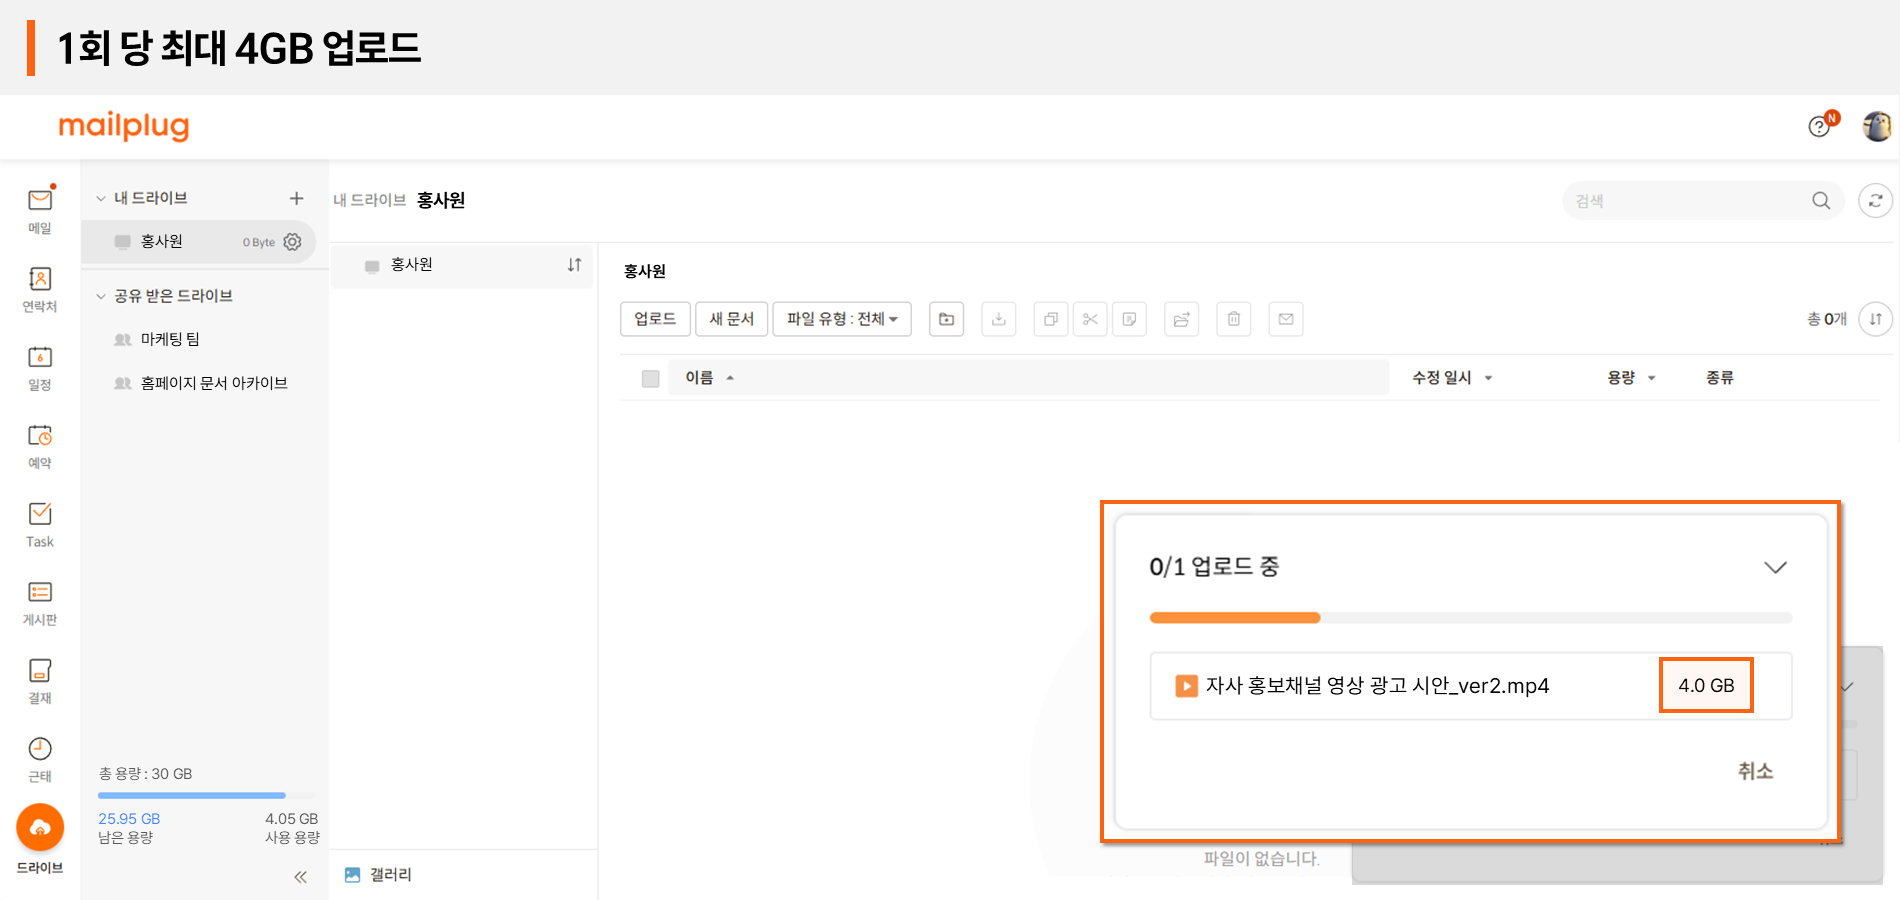The height and width of the screenshot is (900, 1900).
Task: Click the 종류 column header
Action: coord(1720,378)
